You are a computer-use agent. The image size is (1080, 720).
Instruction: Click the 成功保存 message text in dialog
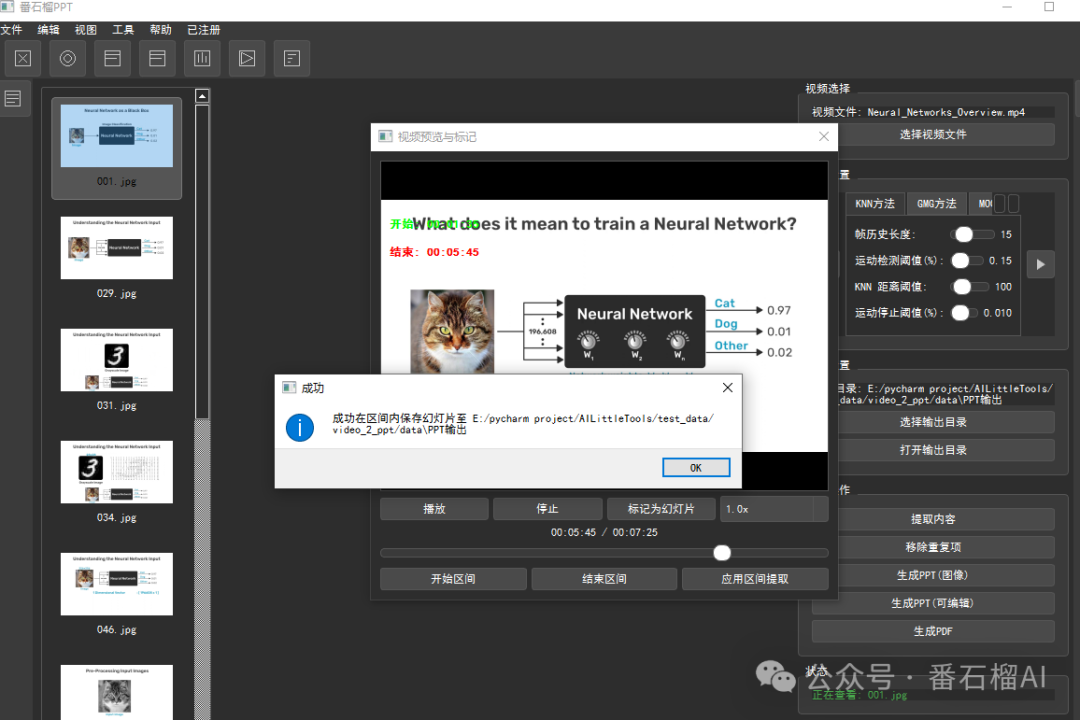click(x=523, y=424)
